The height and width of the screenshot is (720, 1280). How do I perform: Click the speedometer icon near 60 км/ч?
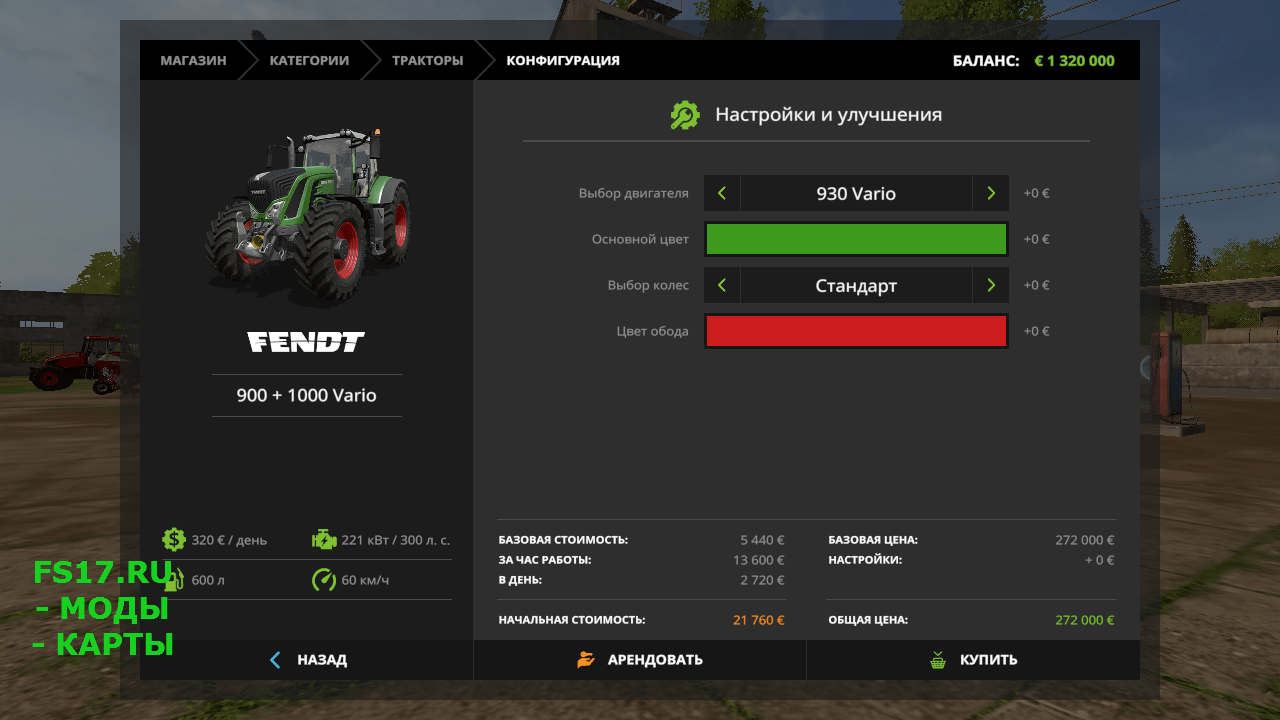324,580
